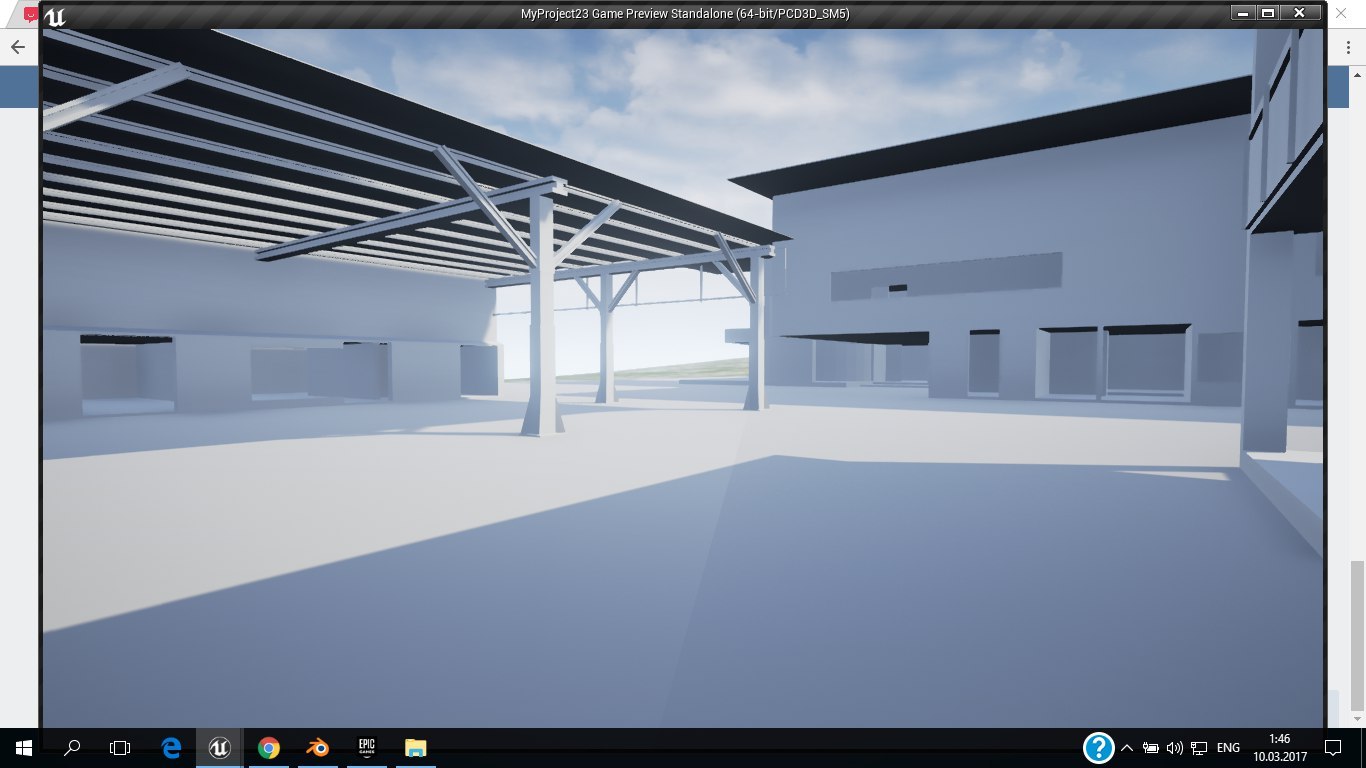
Task: Change input language ENG
Action: tap(1228, 747)
